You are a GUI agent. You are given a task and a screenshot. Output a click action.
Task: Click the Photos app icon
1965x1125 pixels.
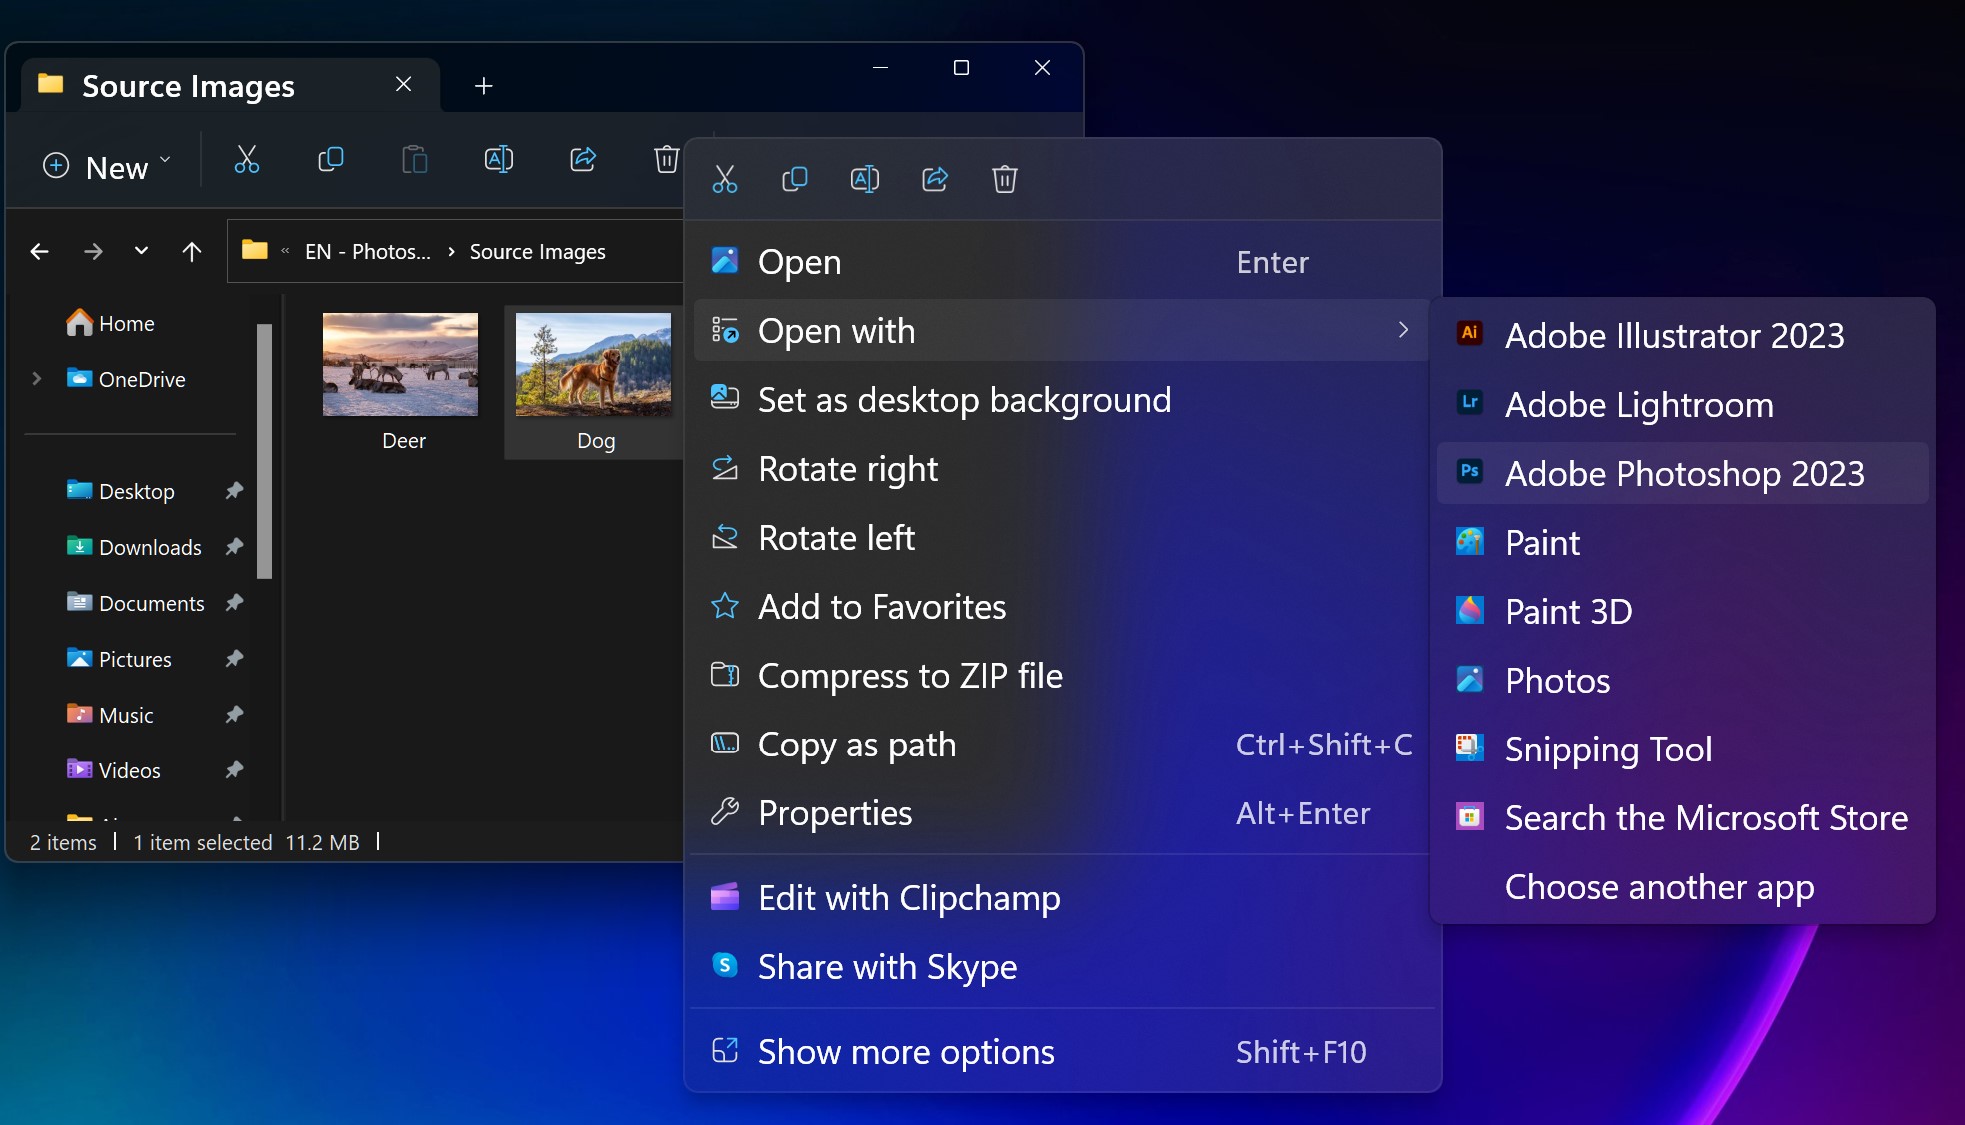pos(1470,680)
